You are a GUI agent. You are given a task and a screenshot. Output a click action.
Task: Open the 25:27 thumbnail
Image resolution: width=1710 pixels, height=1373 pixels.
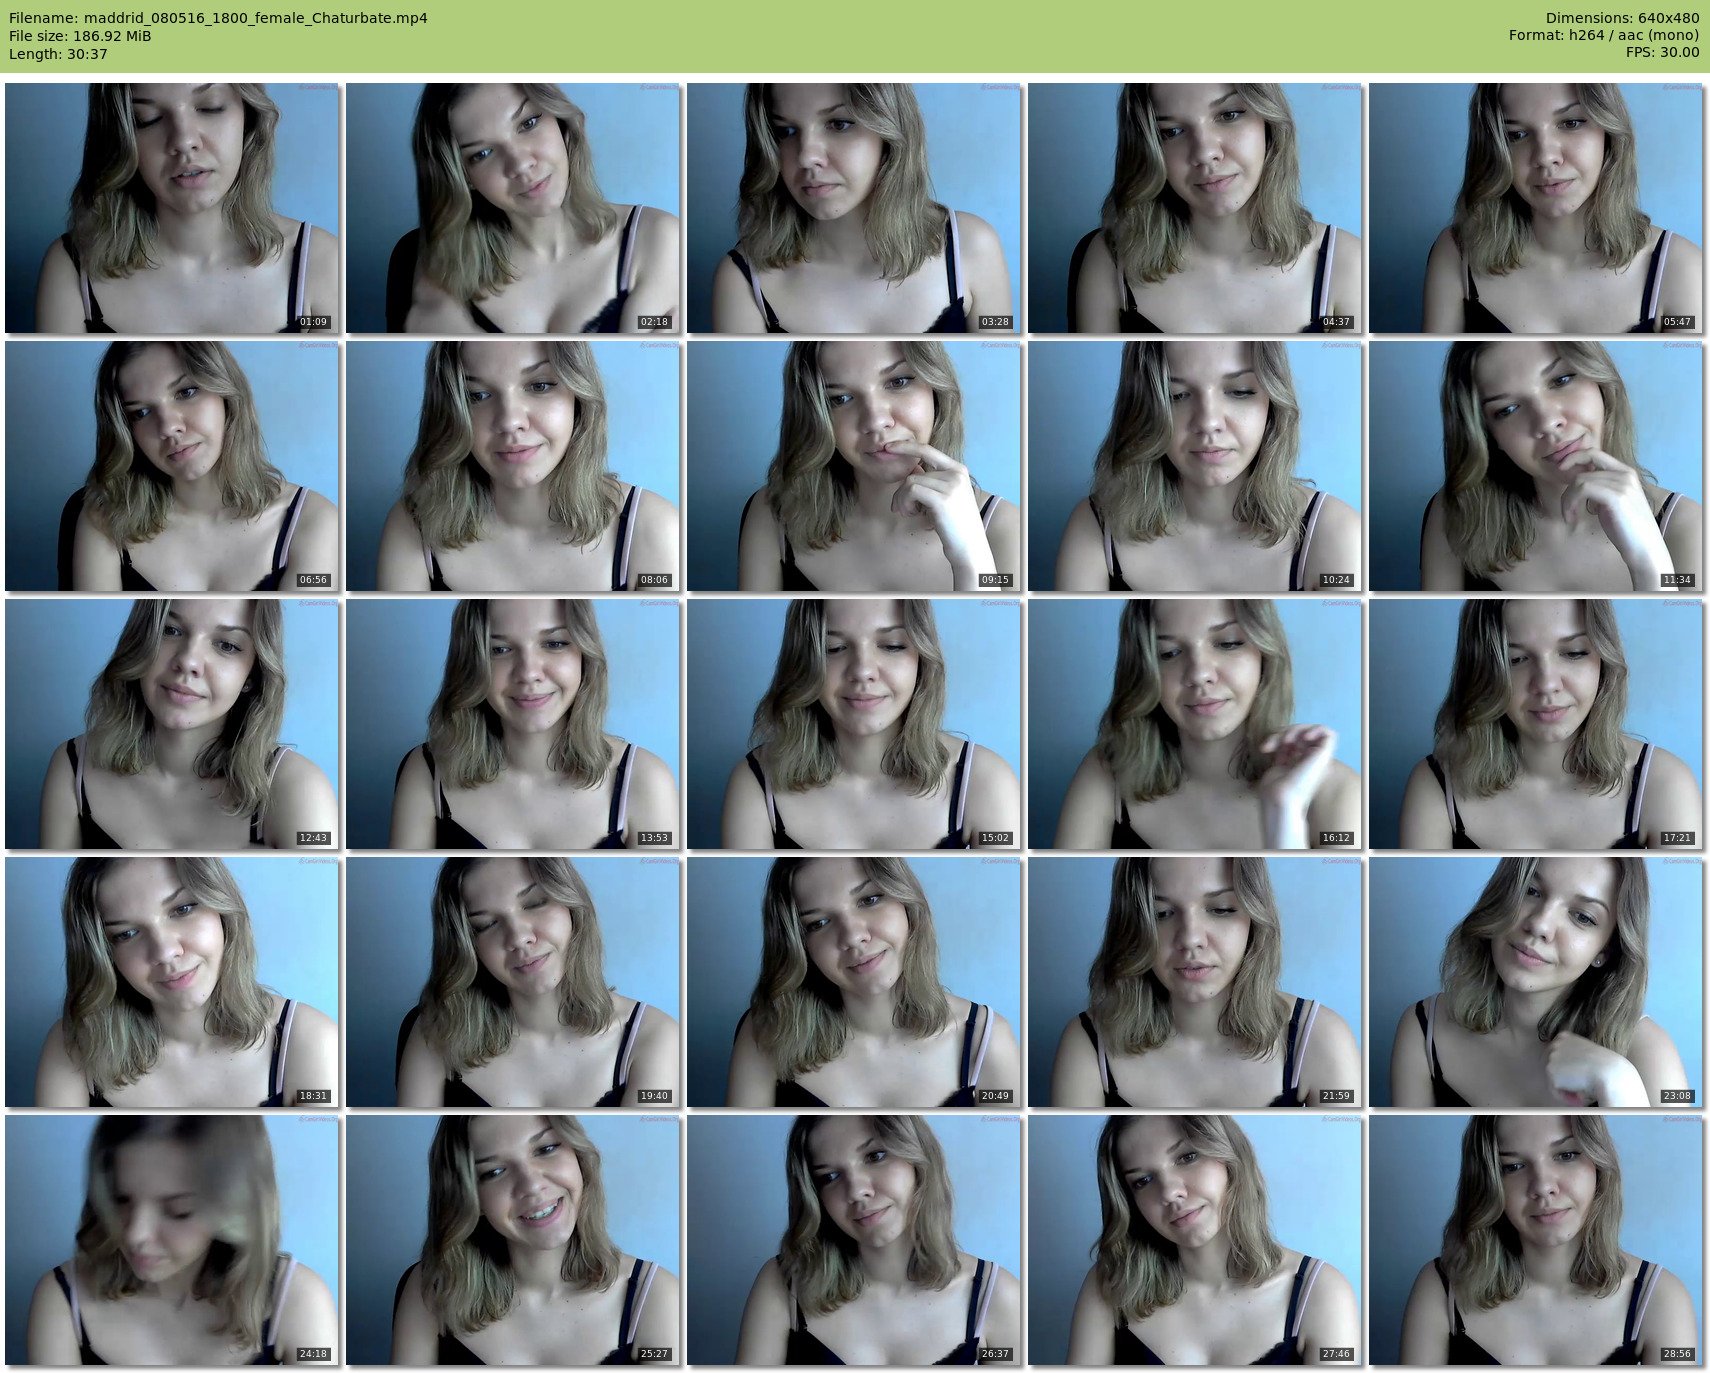(513, 1240)
